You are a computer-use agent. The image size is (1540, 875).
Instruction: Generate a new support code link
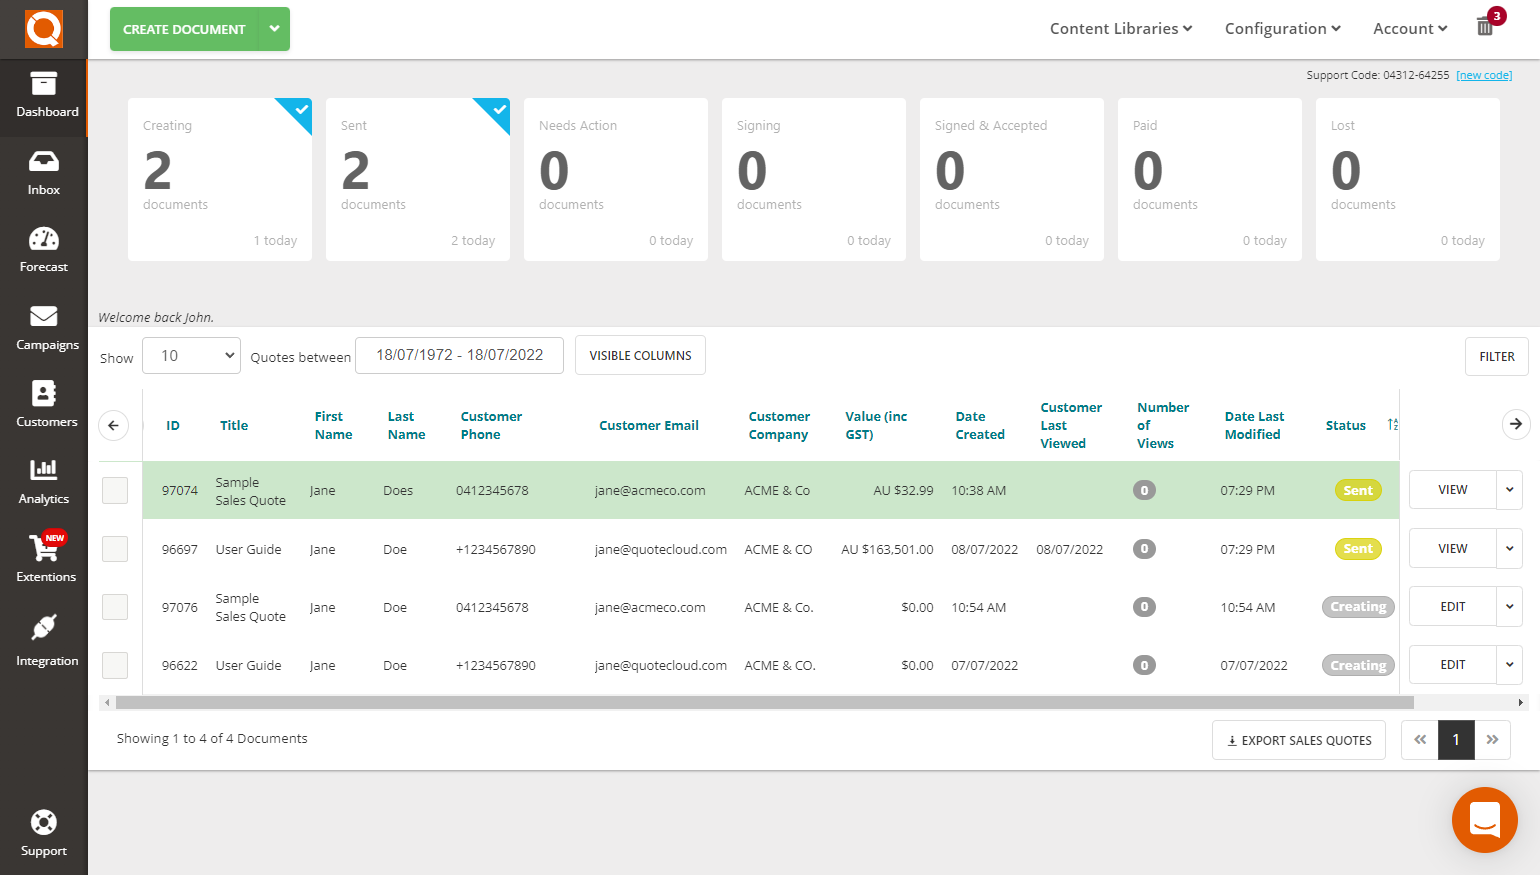tap(1484, 74)
